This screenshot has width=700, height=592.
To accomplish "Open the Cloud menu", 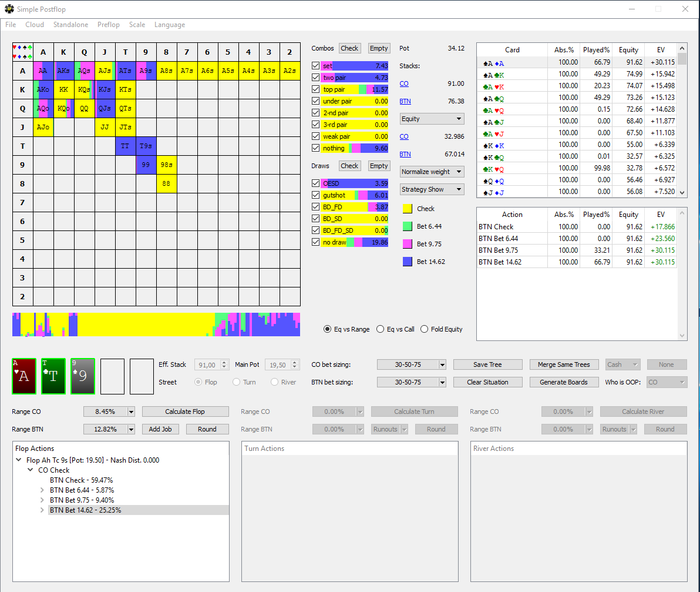I will tap(34, 25).
